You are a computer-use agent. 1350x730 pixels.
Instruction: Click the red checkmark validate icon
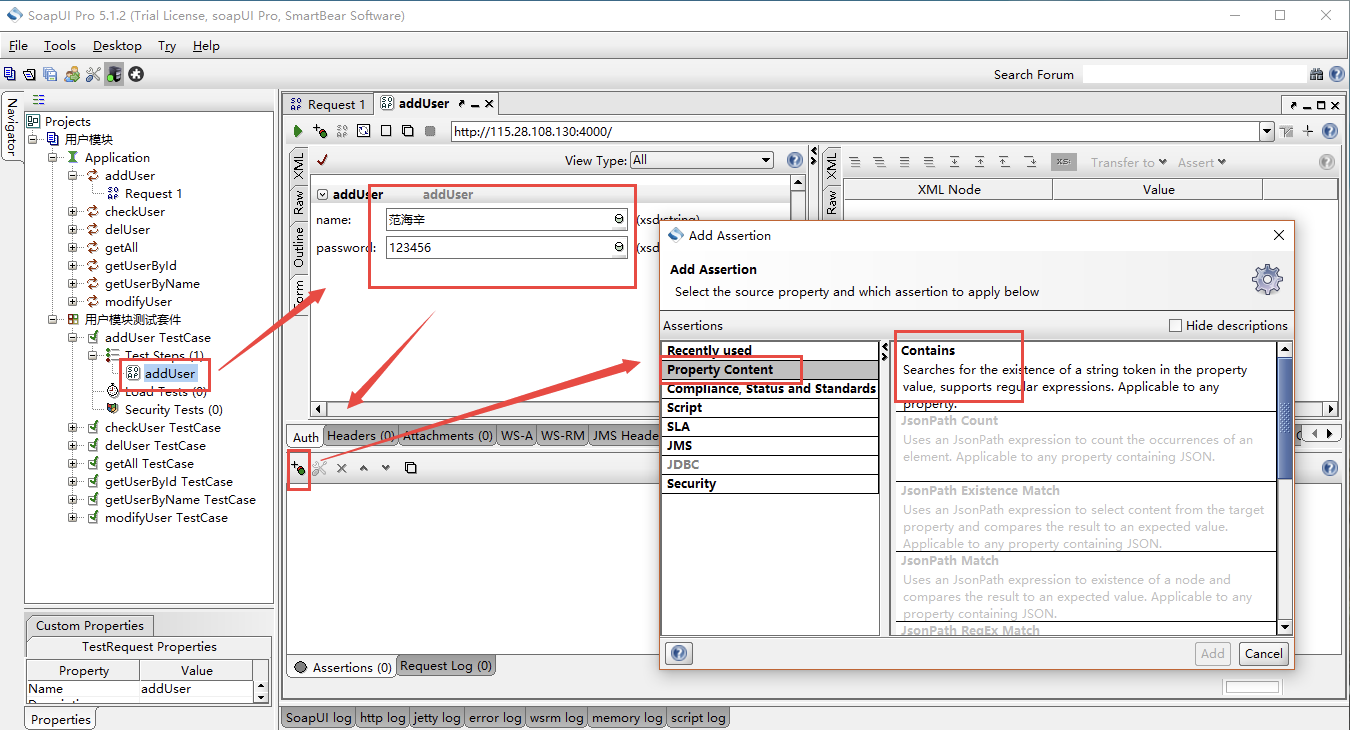pyautogui.click(x=321, y=160)
